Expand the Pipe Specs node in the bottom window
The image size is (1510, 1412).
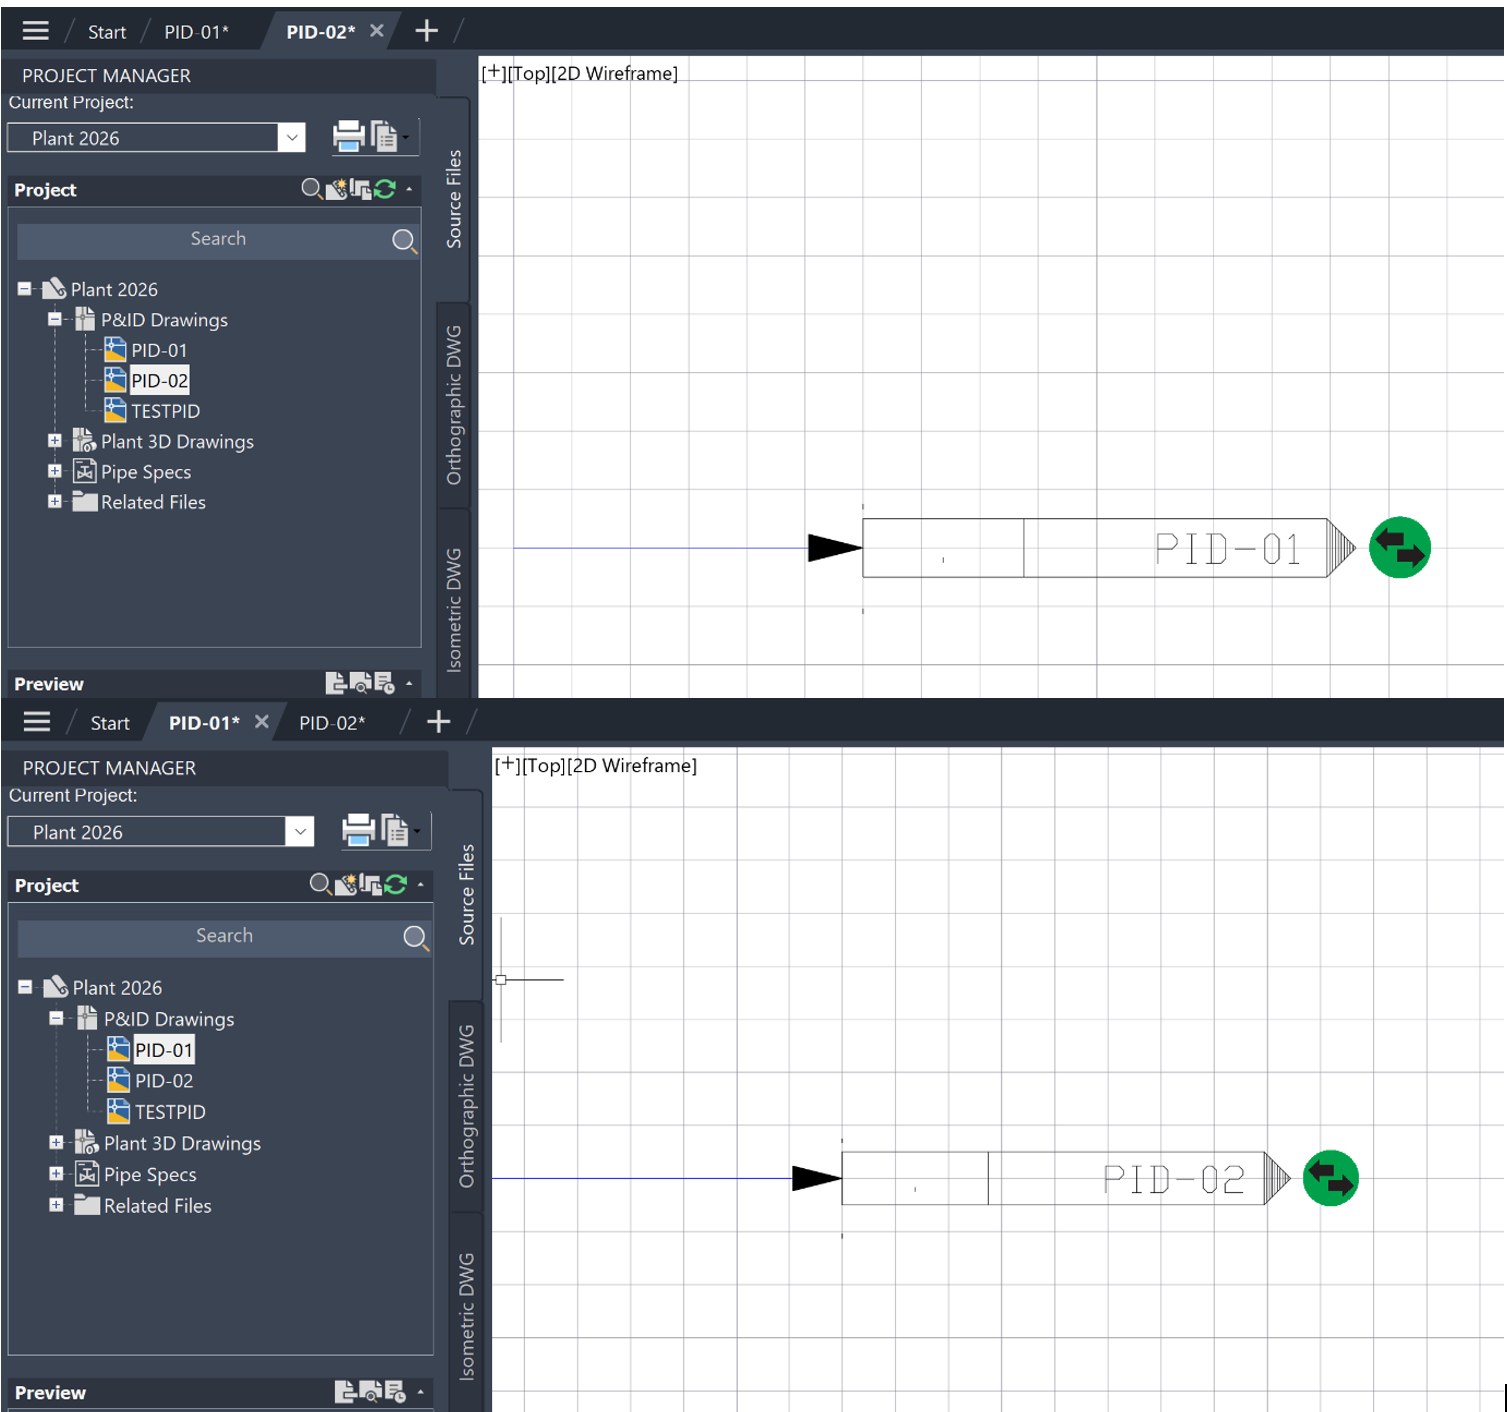(56, 1173)
